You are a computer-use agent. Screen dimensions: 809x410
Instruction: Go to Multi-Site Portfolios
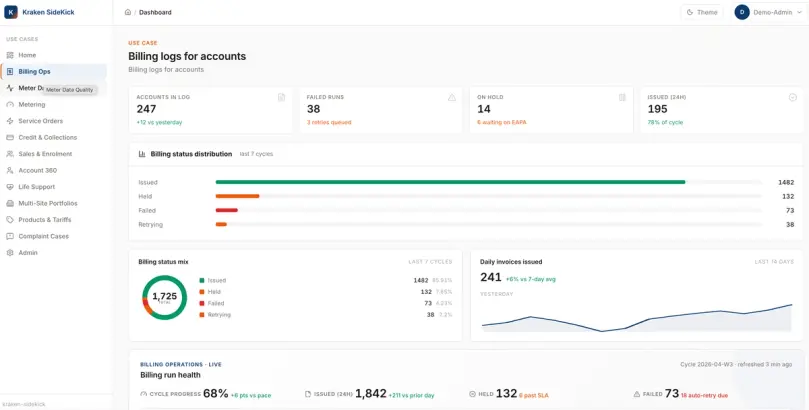(x=54, y=203)
